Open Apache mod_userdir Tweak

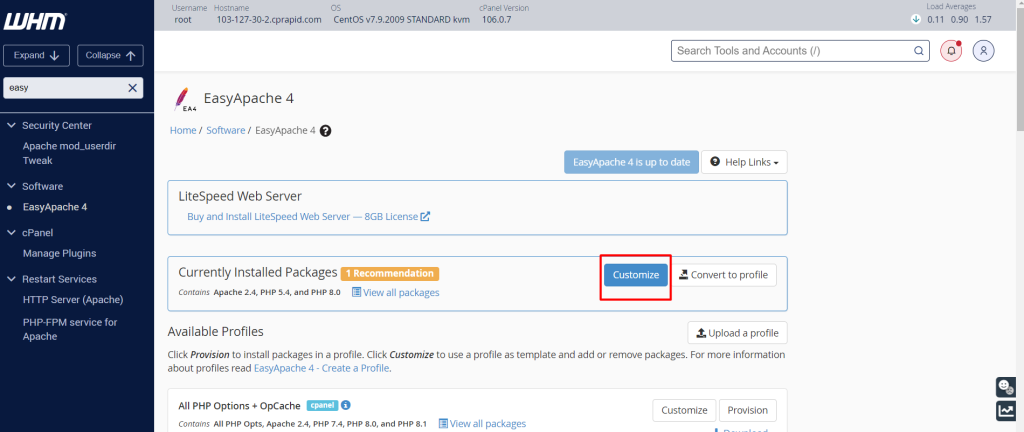(x=69, y=153)
